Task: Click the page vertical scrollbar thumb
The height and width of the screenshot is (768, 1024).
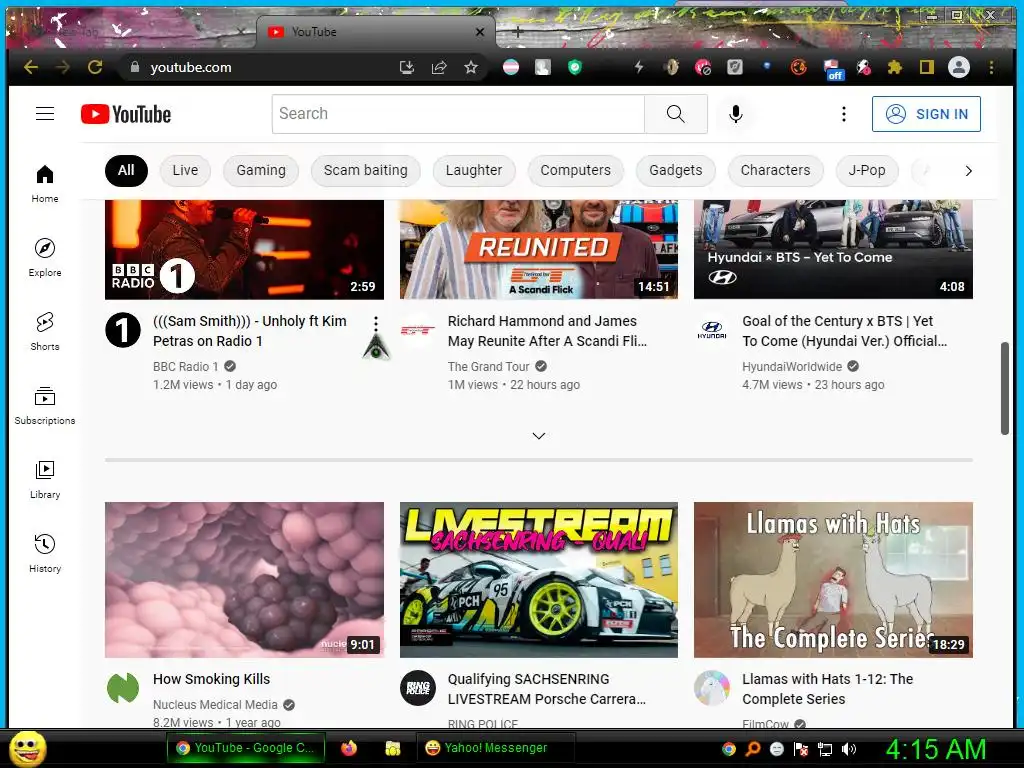Action: pyautogui.click(x=1004, y=388)
